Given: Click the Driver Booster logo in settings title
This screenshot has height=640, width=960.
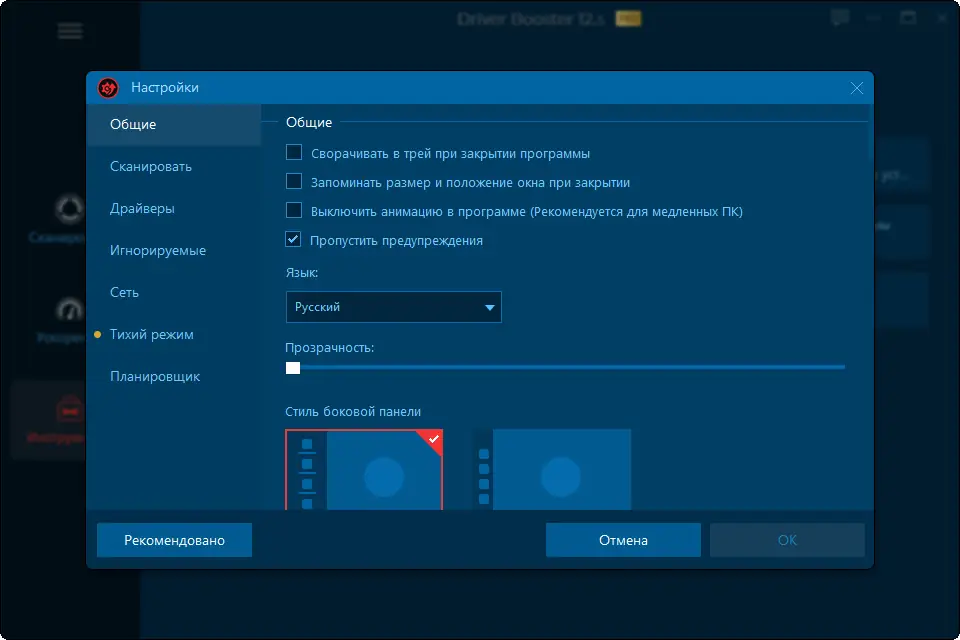Looking at the screenshot, I should 108,88.
